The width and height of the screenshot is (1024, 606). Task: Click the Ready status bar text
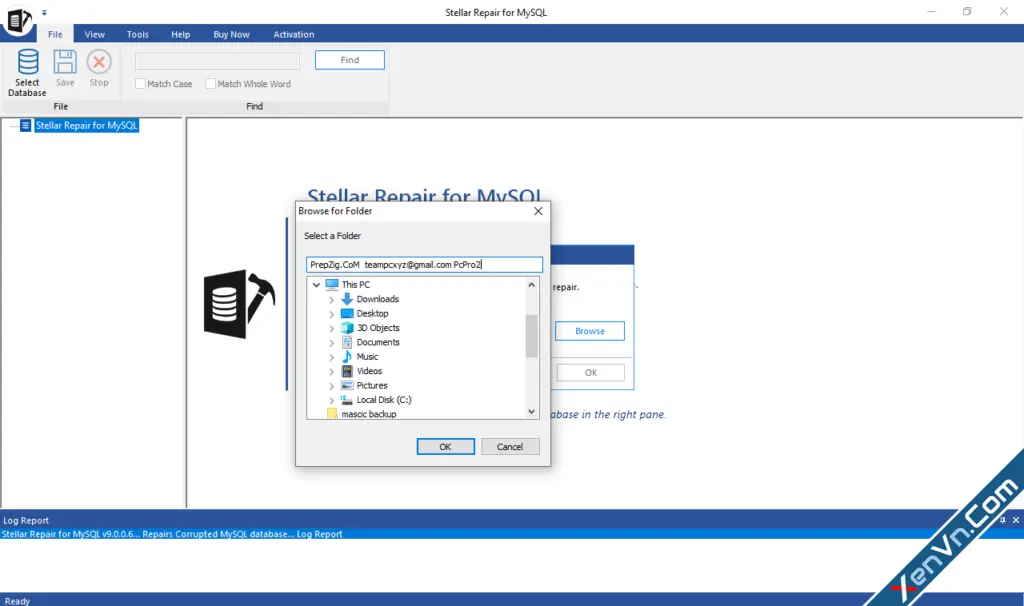(17, 601)
